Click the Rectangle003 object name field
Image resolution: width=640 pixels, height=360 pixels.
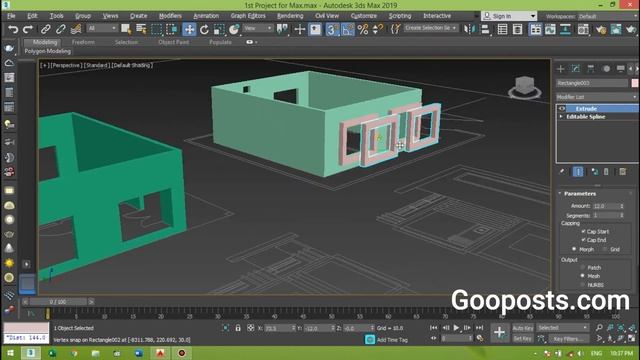click(592, 83)
